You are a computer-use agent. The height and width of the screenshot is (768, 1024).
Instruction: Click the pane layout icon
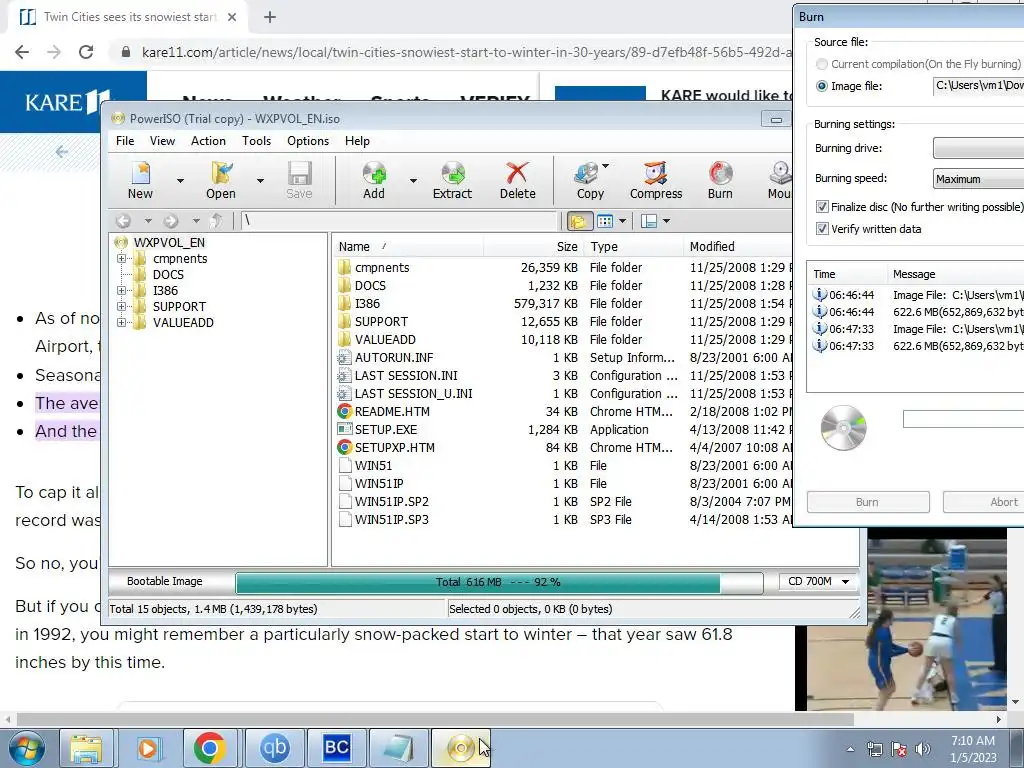[648, 221]
